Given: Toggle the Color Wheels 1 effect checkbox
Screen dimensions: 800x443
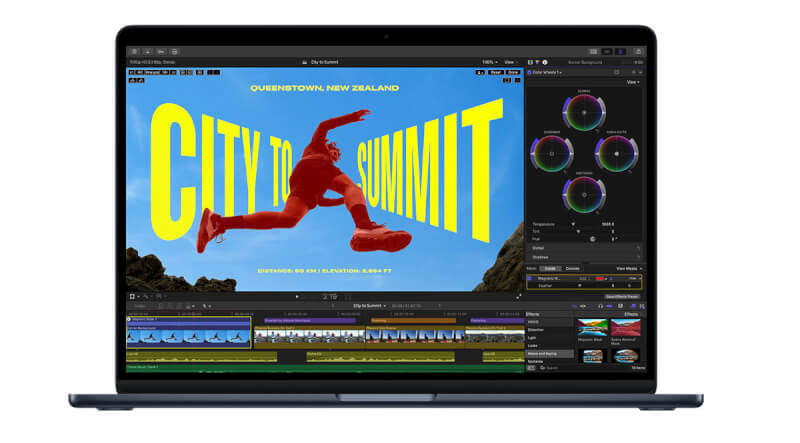Looking at the screenshot, I should [531, 72].
